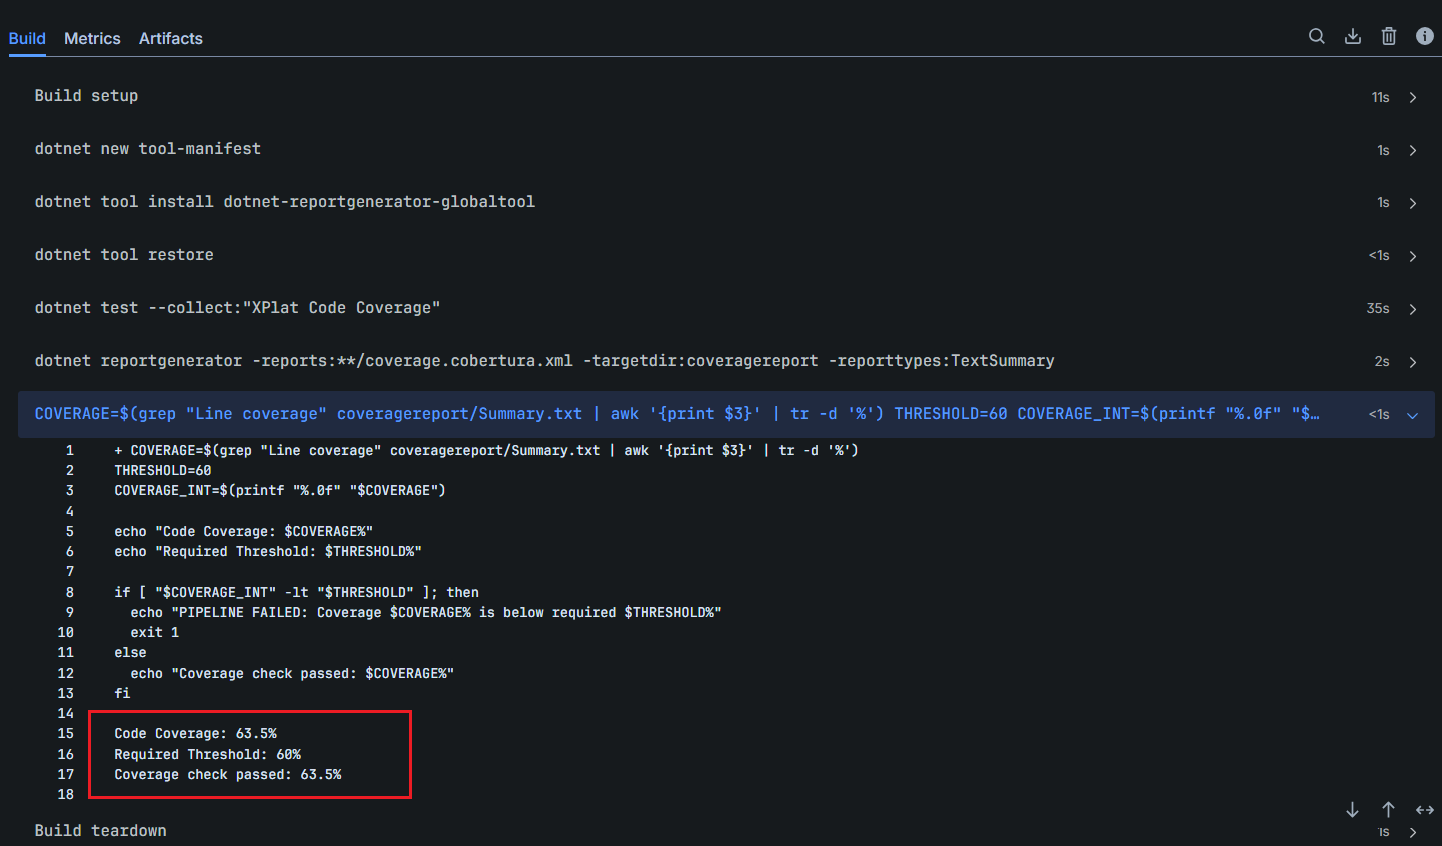The image size is (1442, 846).
Task: Select the 'Code Coverage: 63.5%' output line
Action: 197,733
